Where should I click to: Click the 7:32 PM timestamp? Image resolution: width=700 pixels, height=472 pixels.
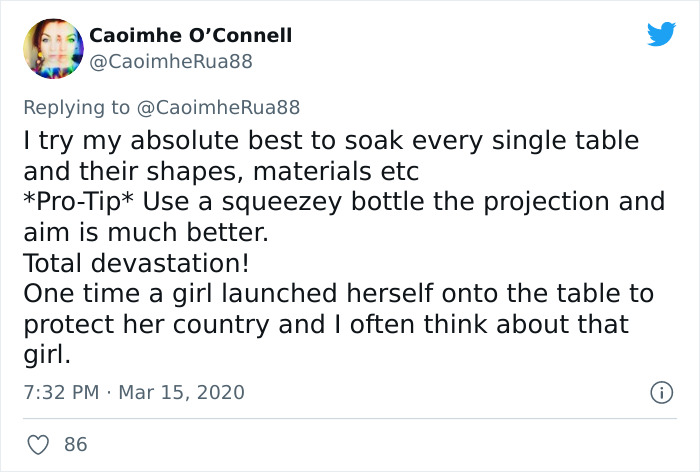pos(59,392)
